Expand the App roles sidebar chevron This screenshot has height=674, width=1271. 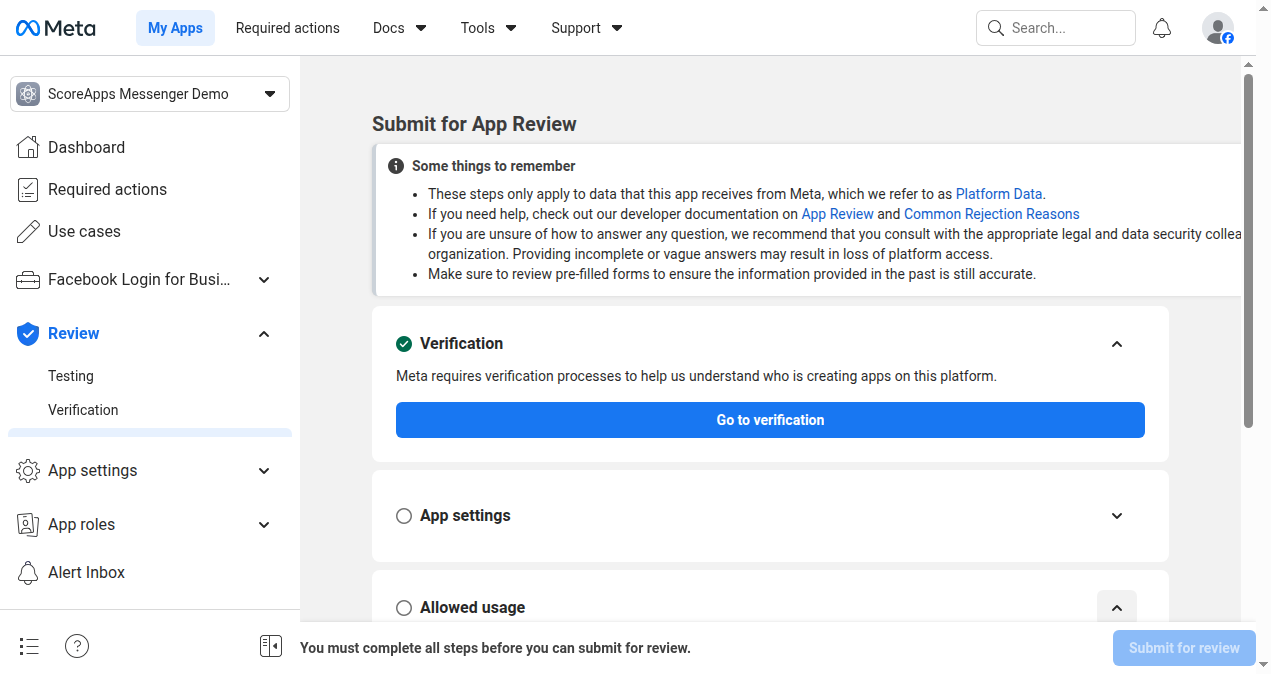coord(264,525)
